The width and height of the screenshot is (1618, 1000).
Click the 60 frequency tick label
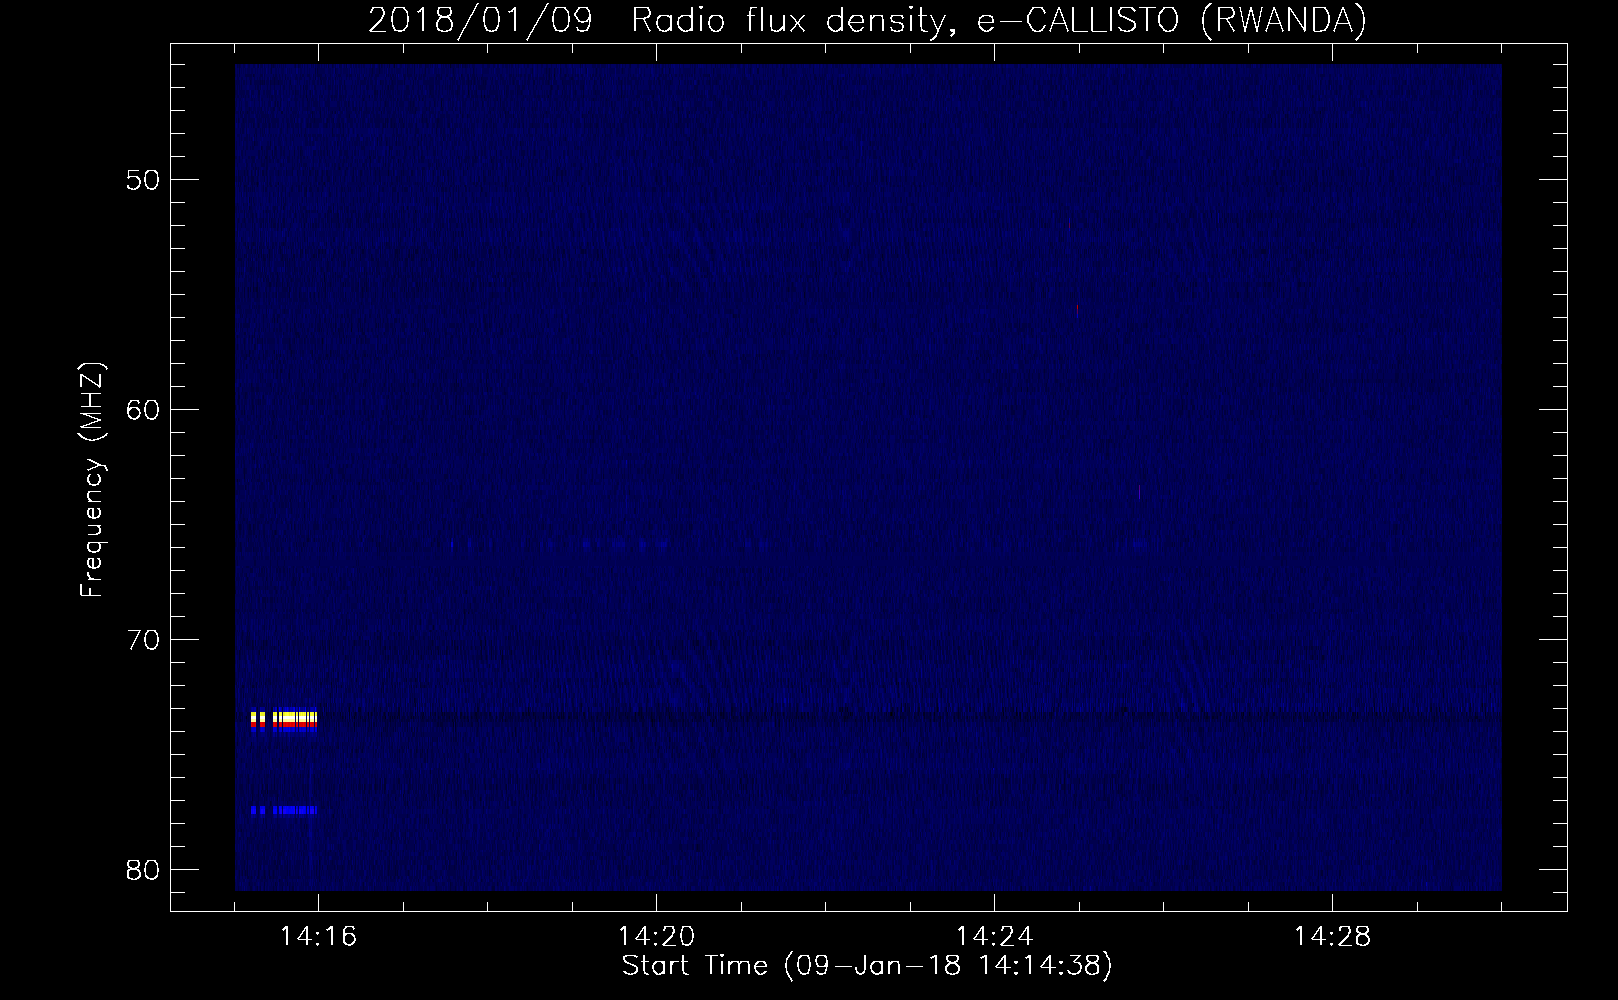pos(144,410)
